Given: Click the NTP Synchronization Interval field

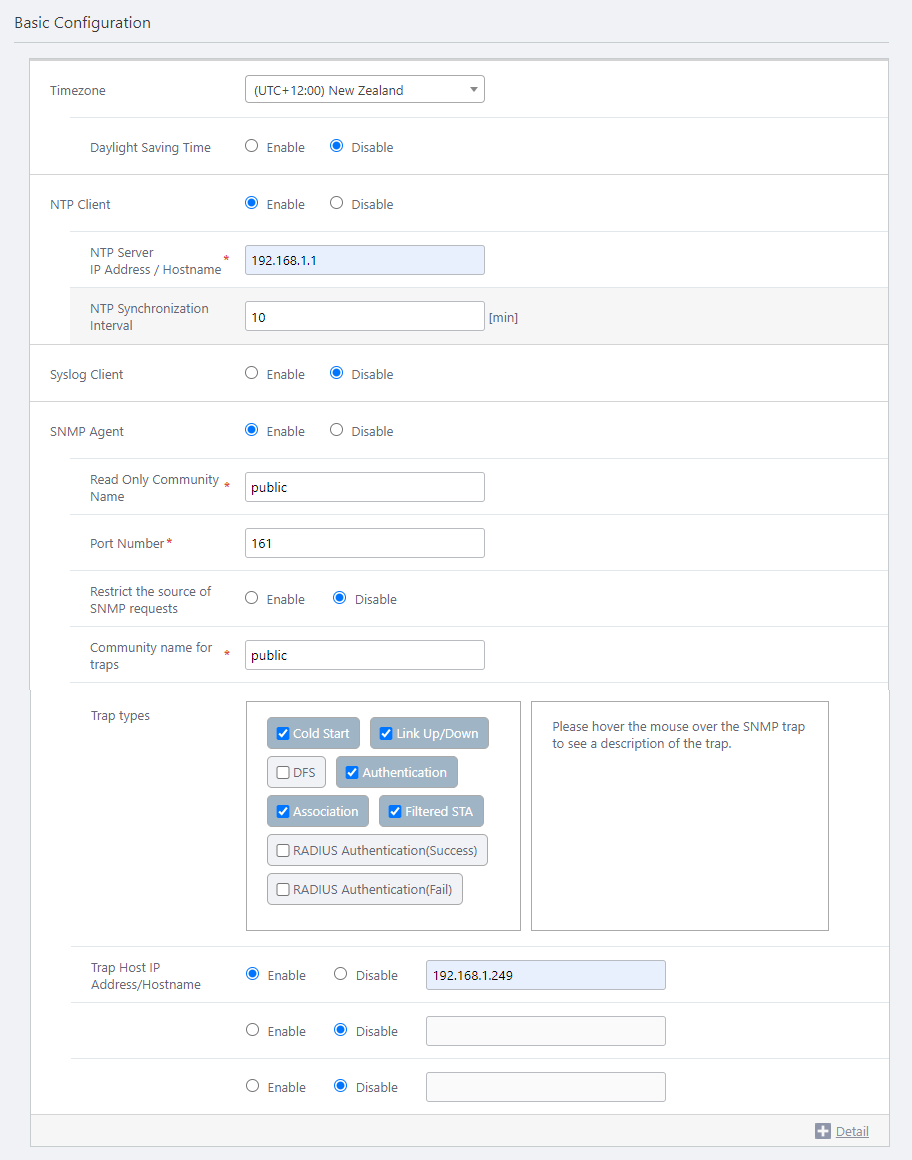Looking at the screenshot, I should (x=364, y=316).
